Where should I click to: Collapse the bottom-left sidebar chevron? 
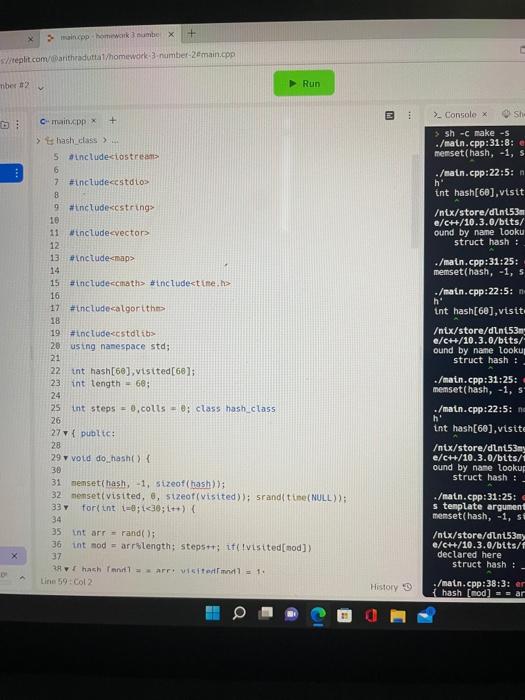[x=22, y=578]
